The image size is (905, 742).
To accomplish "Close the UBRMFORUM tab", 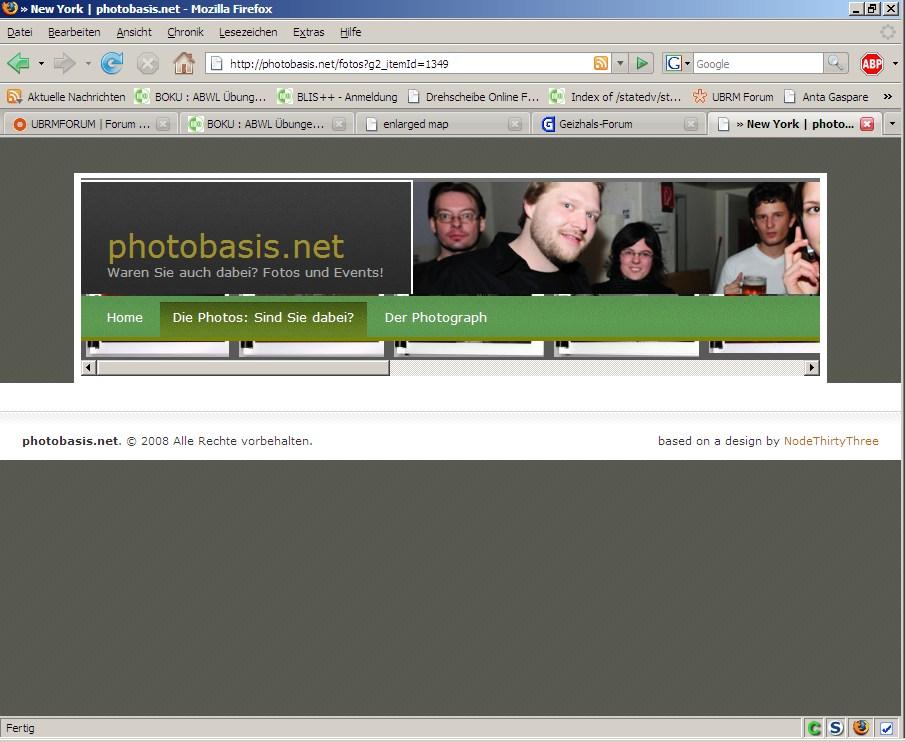I will tap(163, 124).
